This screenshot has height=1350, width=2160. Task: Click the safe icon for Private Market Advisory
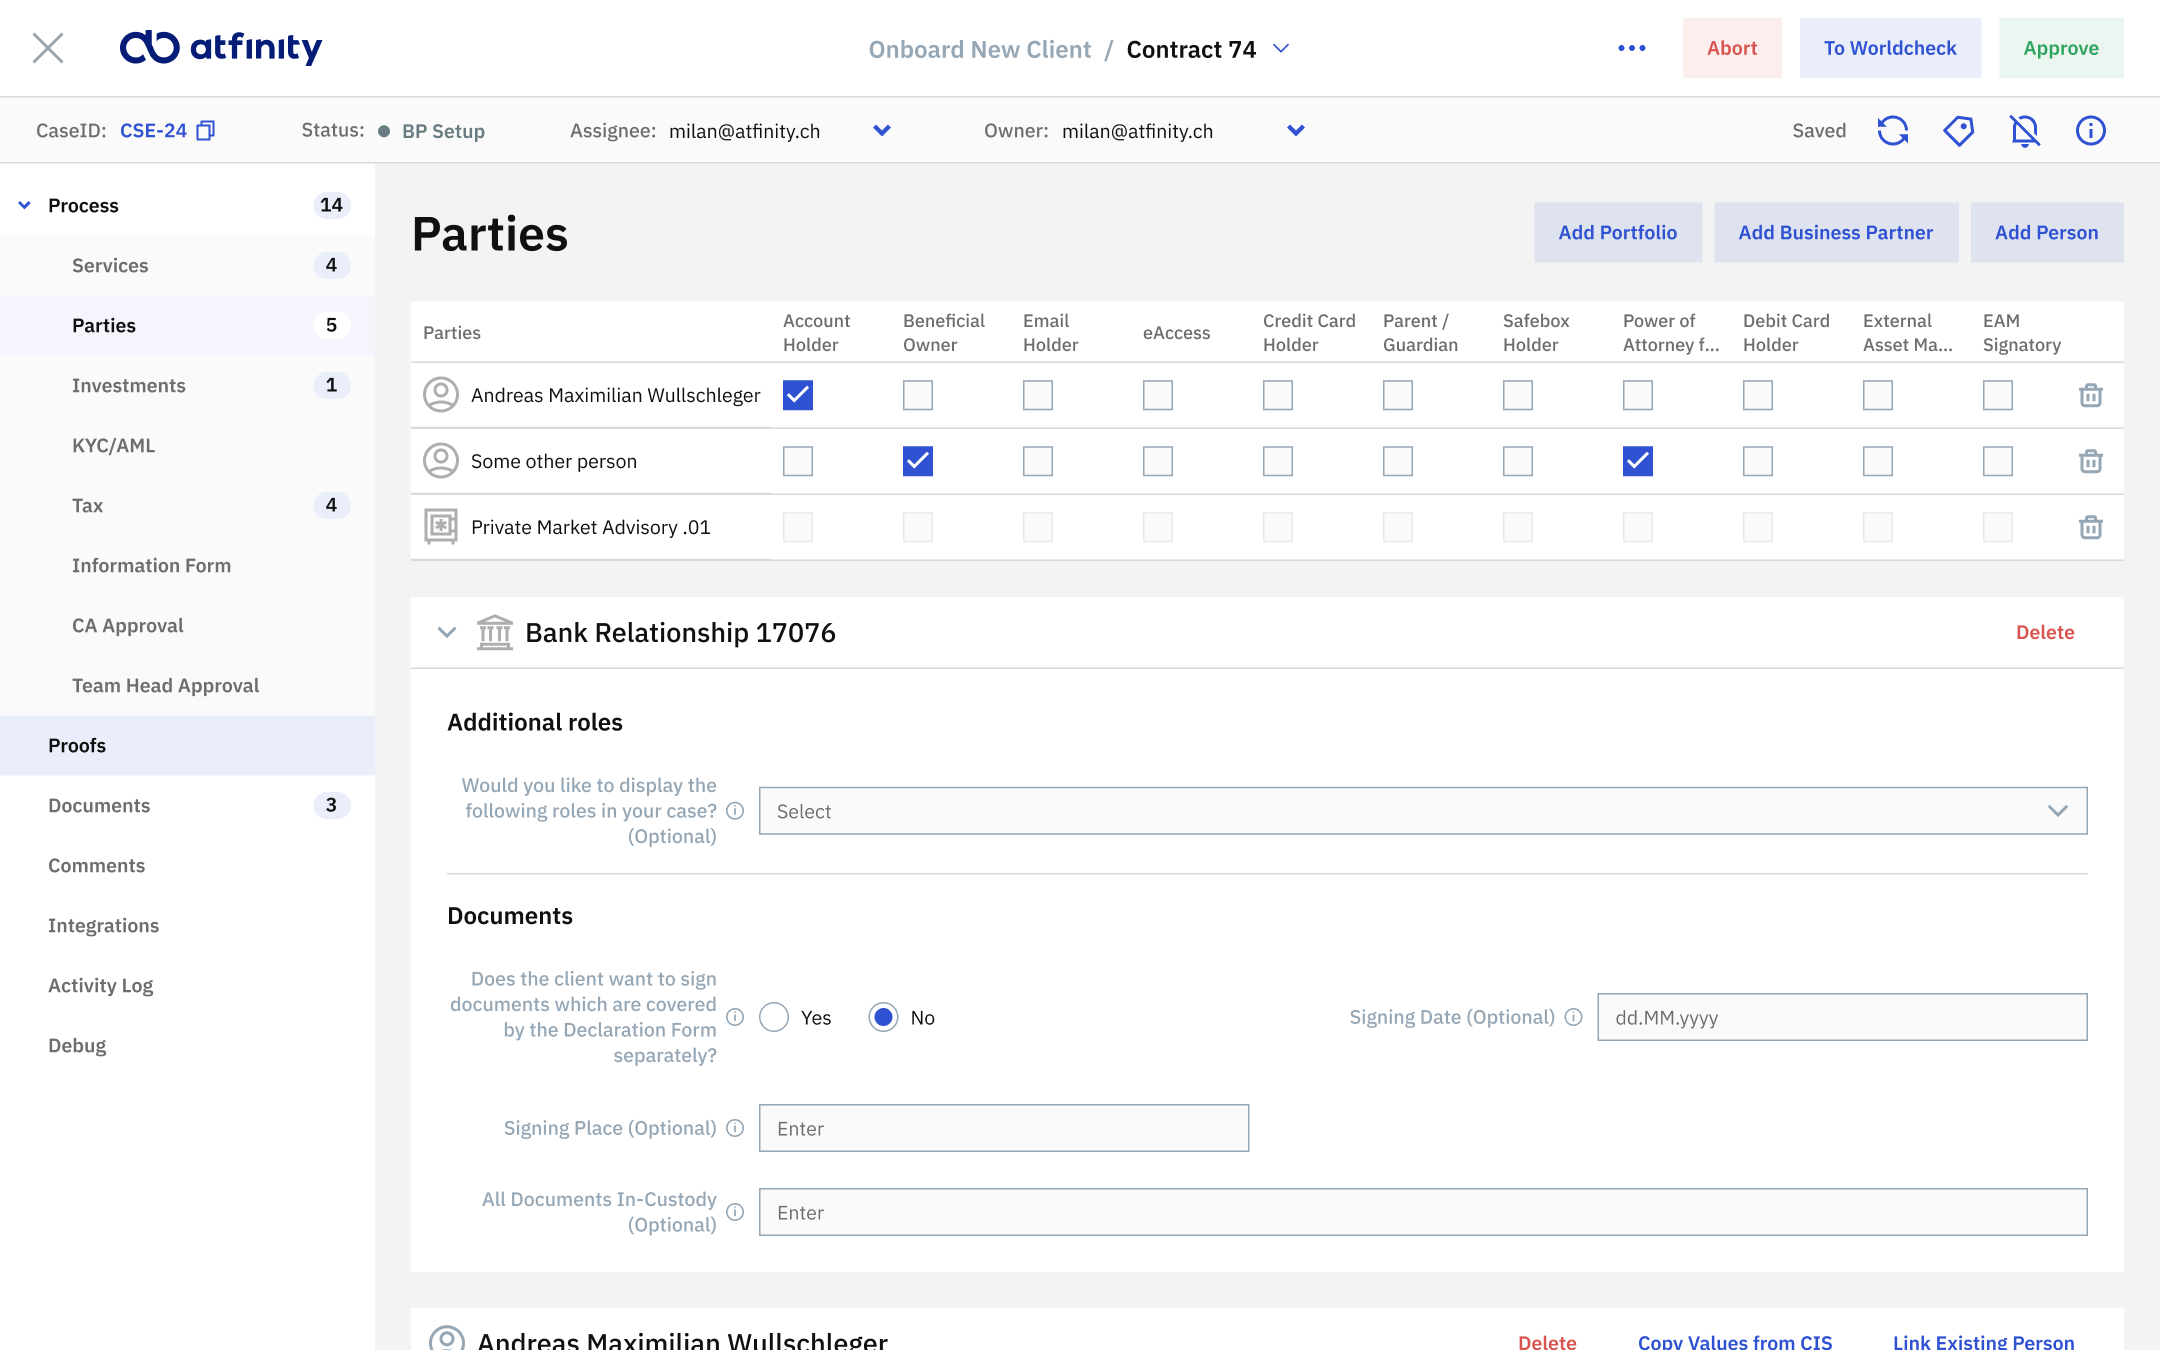[441, 527]
